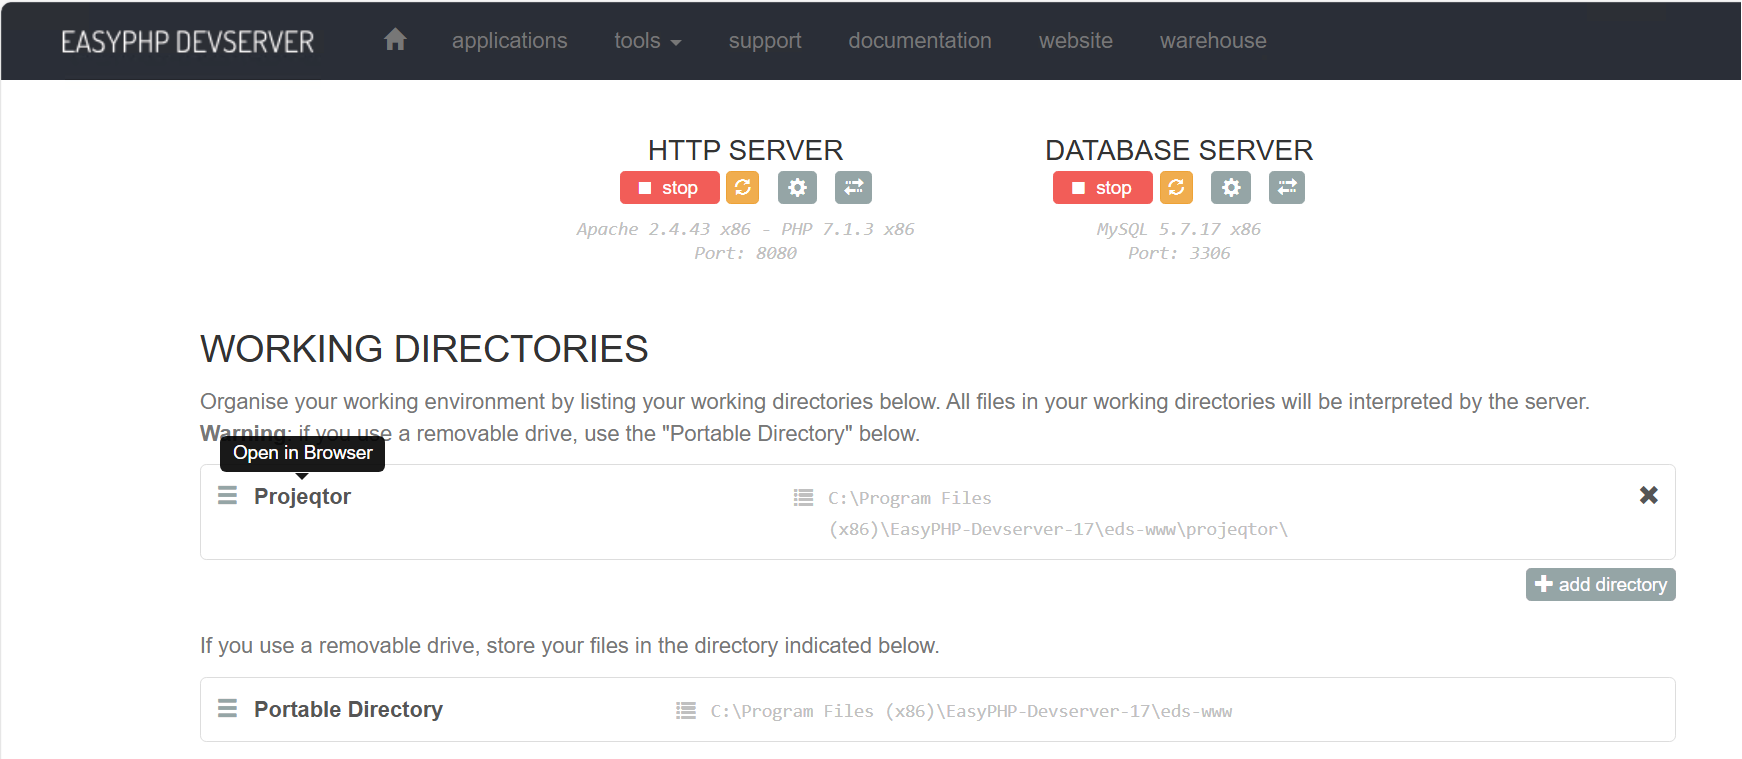1742x759 pixels.
Task: Open Projeqtor in browser
Action: [x=302, y=497]
